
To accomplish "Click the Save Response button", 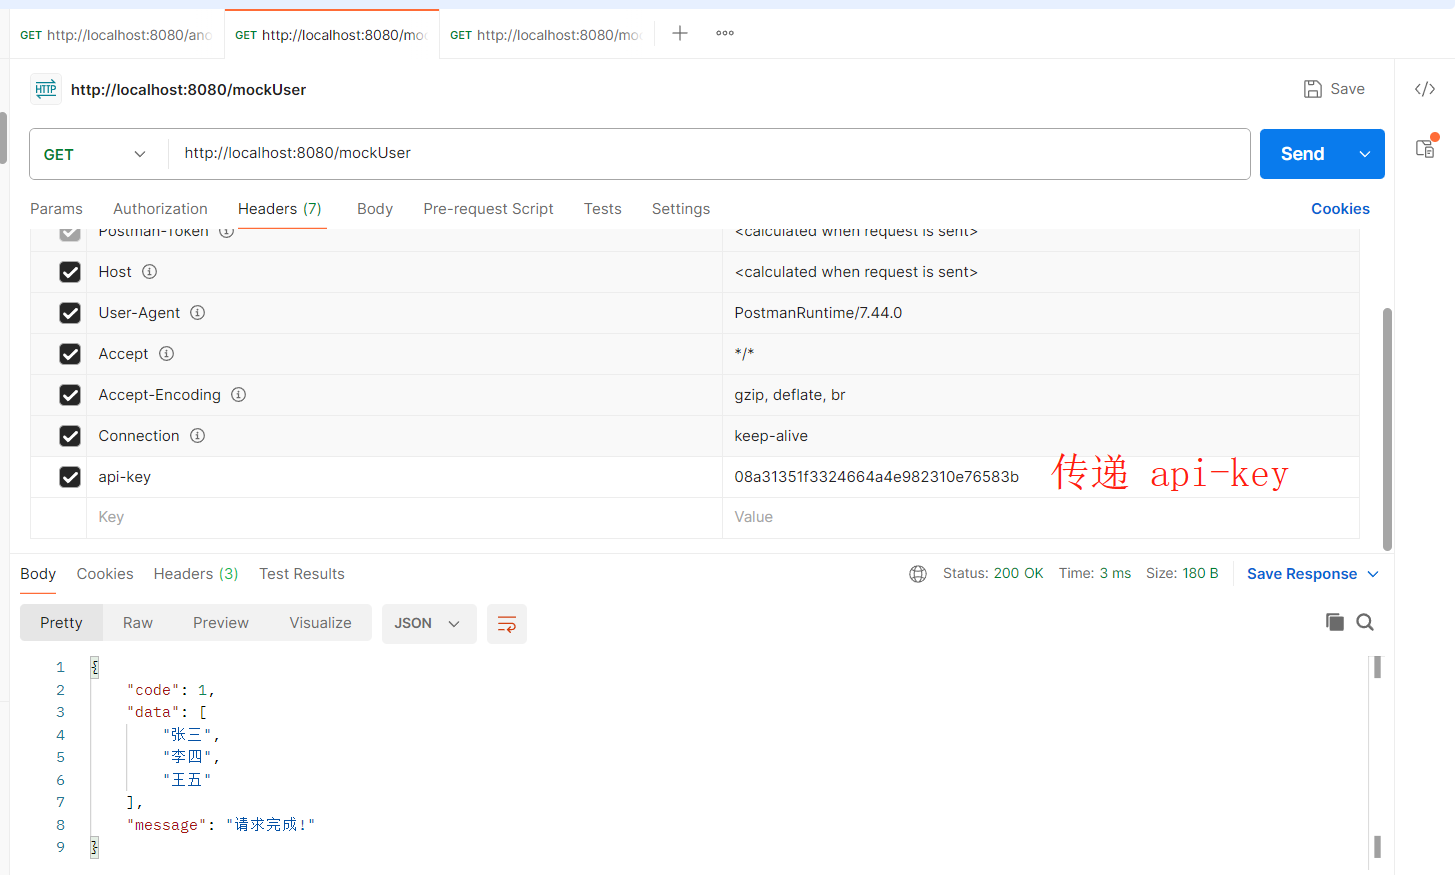I will tap(1301, 574).
